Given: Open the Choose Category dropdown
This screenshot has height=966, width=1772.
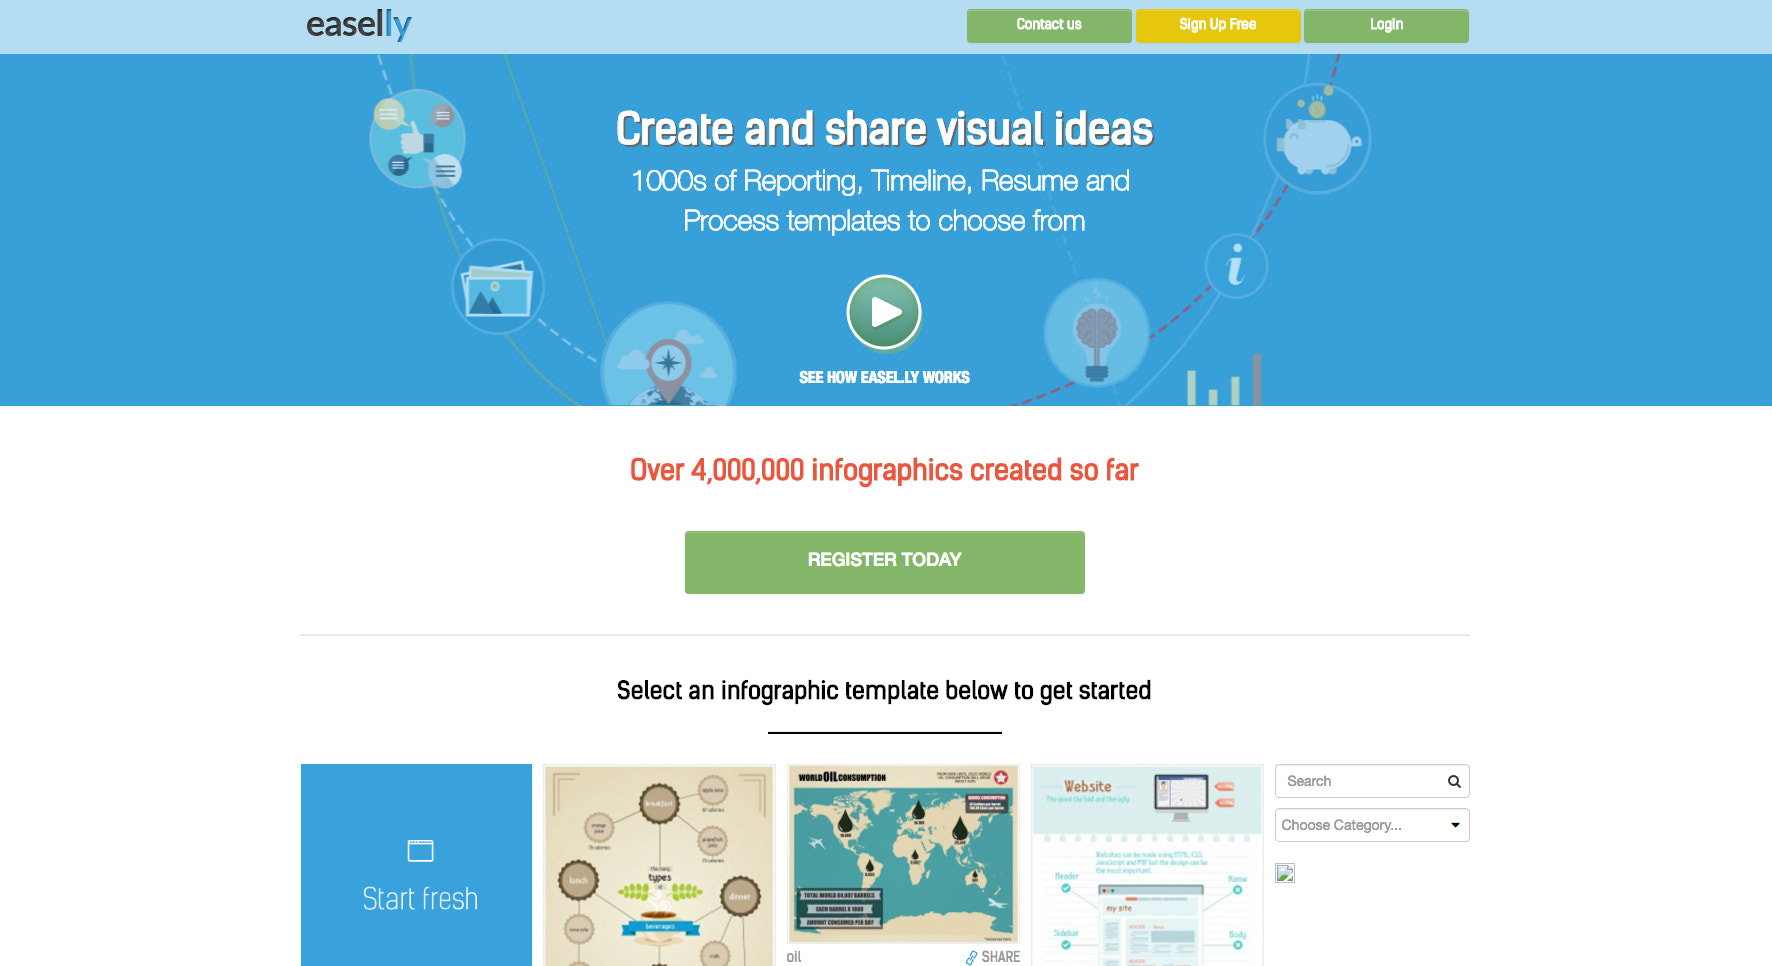Looking at the screenshot, I should 1371,825.
